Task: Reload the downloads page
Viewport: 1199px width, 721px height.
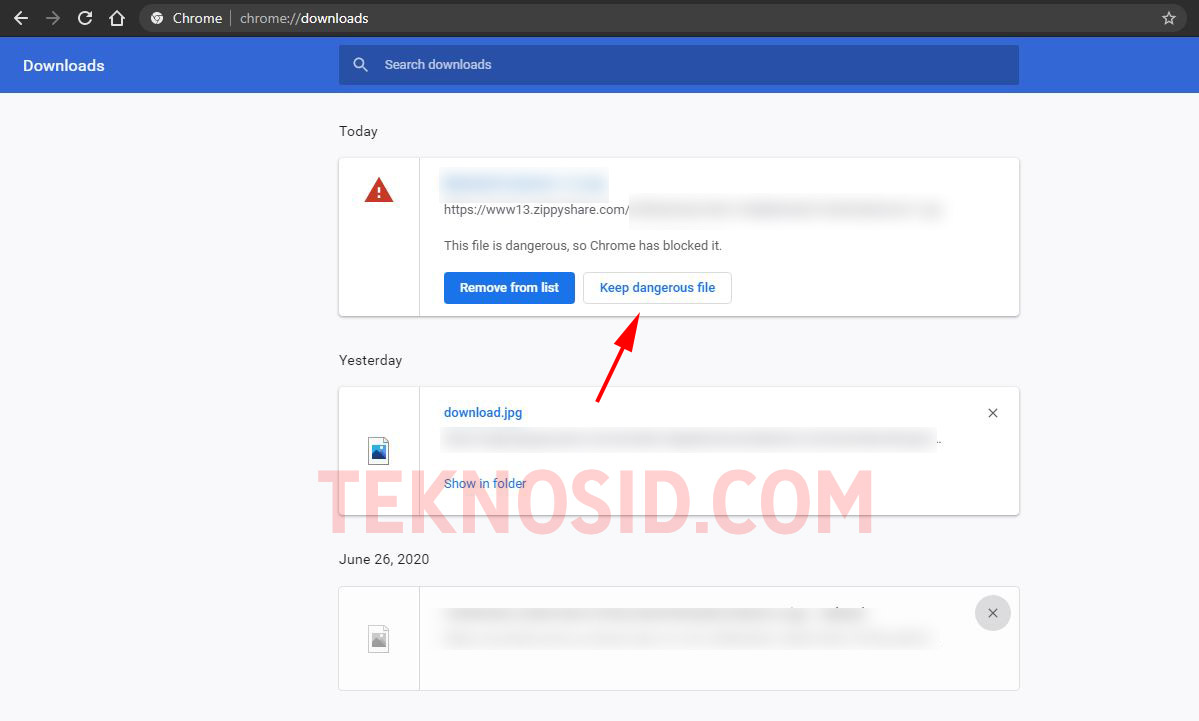Action: pyautogui.click(x=85, y=18)
